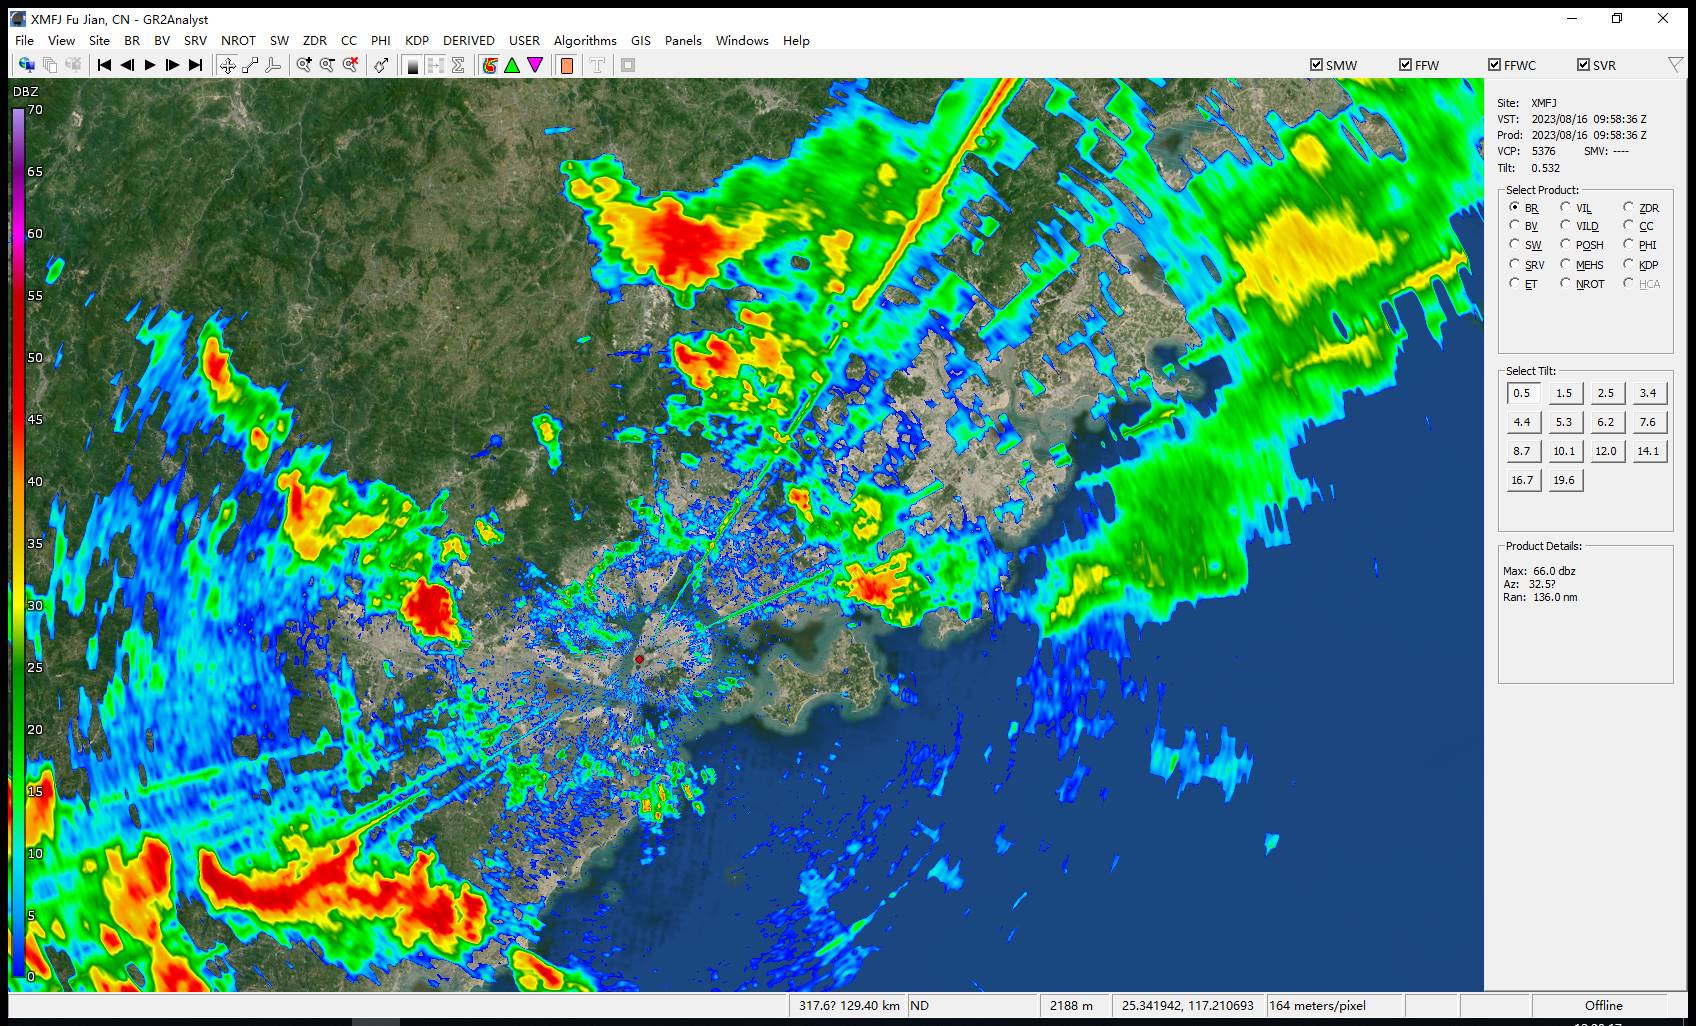This screenshot has width=1696, height=1026.
Task: Select the pan (four-arrow) tool
Action: click(228, 65)
